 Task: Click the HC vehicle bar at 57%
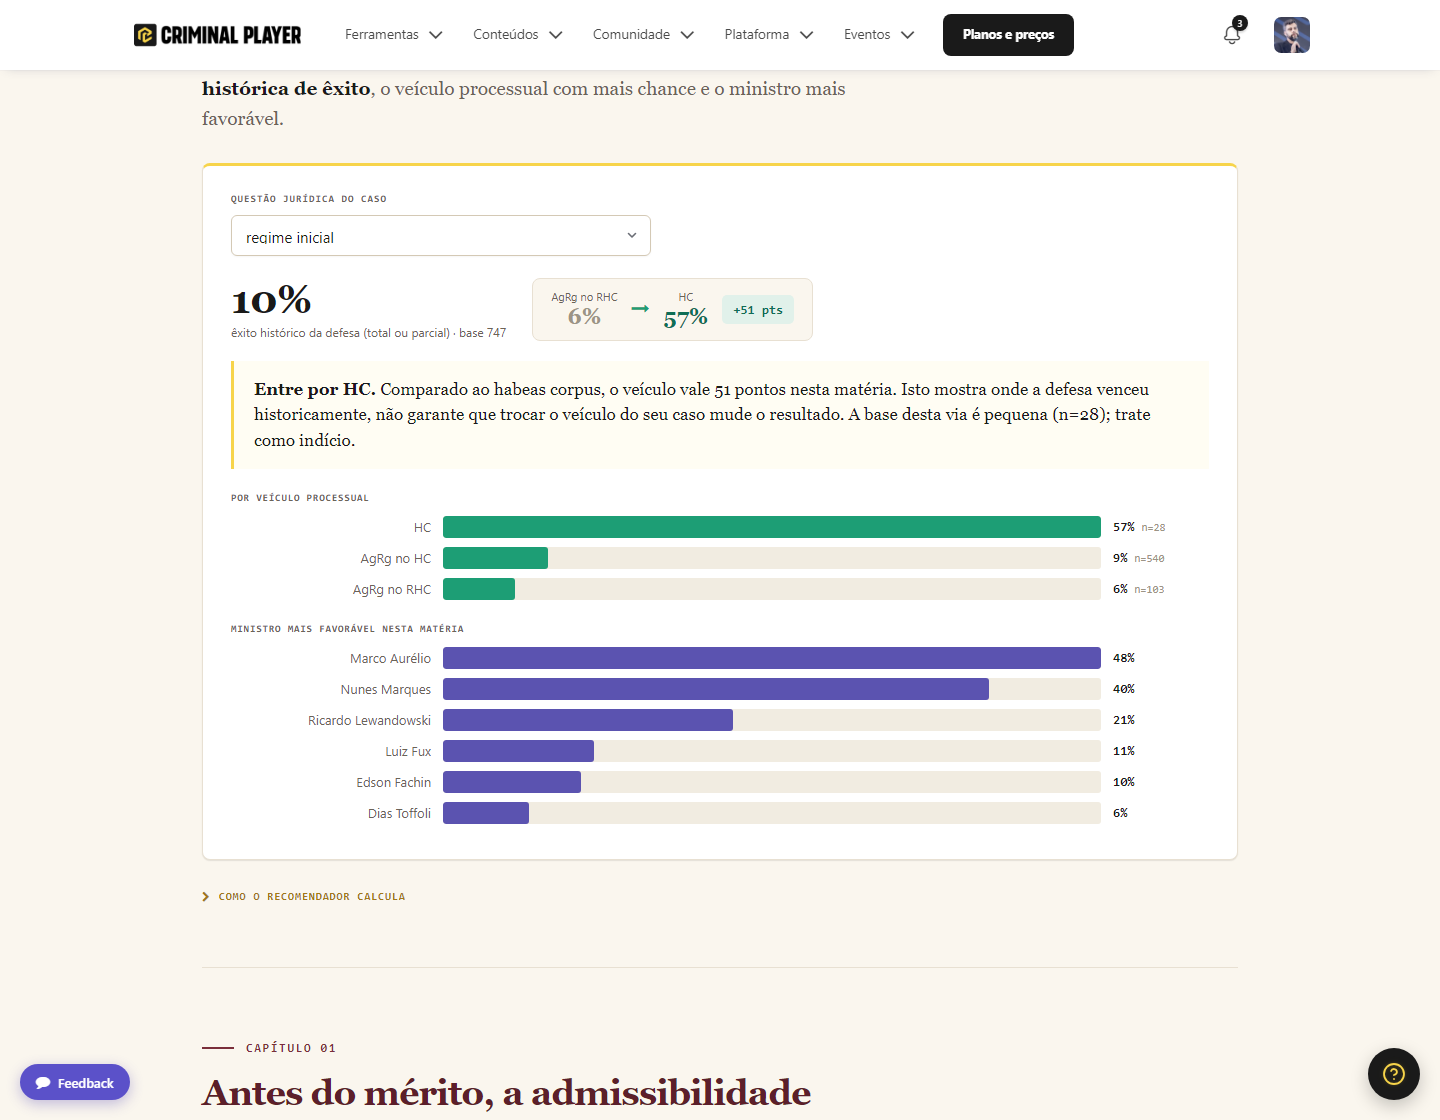(x=772, y=527)
